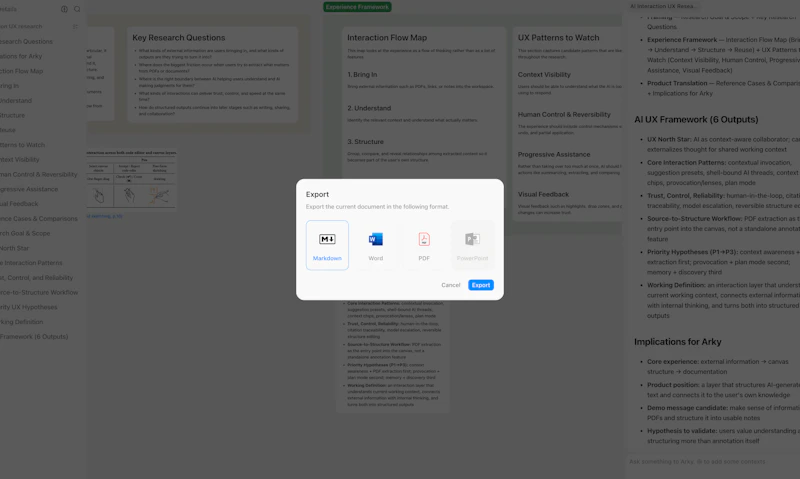Go to Bring In entry in sidebar outline
800x479 pixels.
[x=9, y=86]
